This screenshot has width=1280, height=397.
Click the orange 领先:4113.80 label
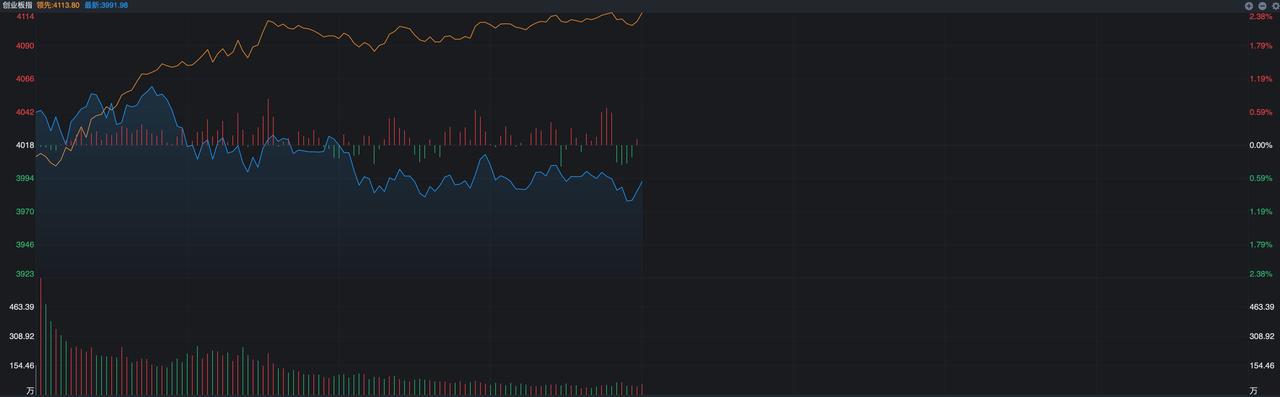[58, 5]
